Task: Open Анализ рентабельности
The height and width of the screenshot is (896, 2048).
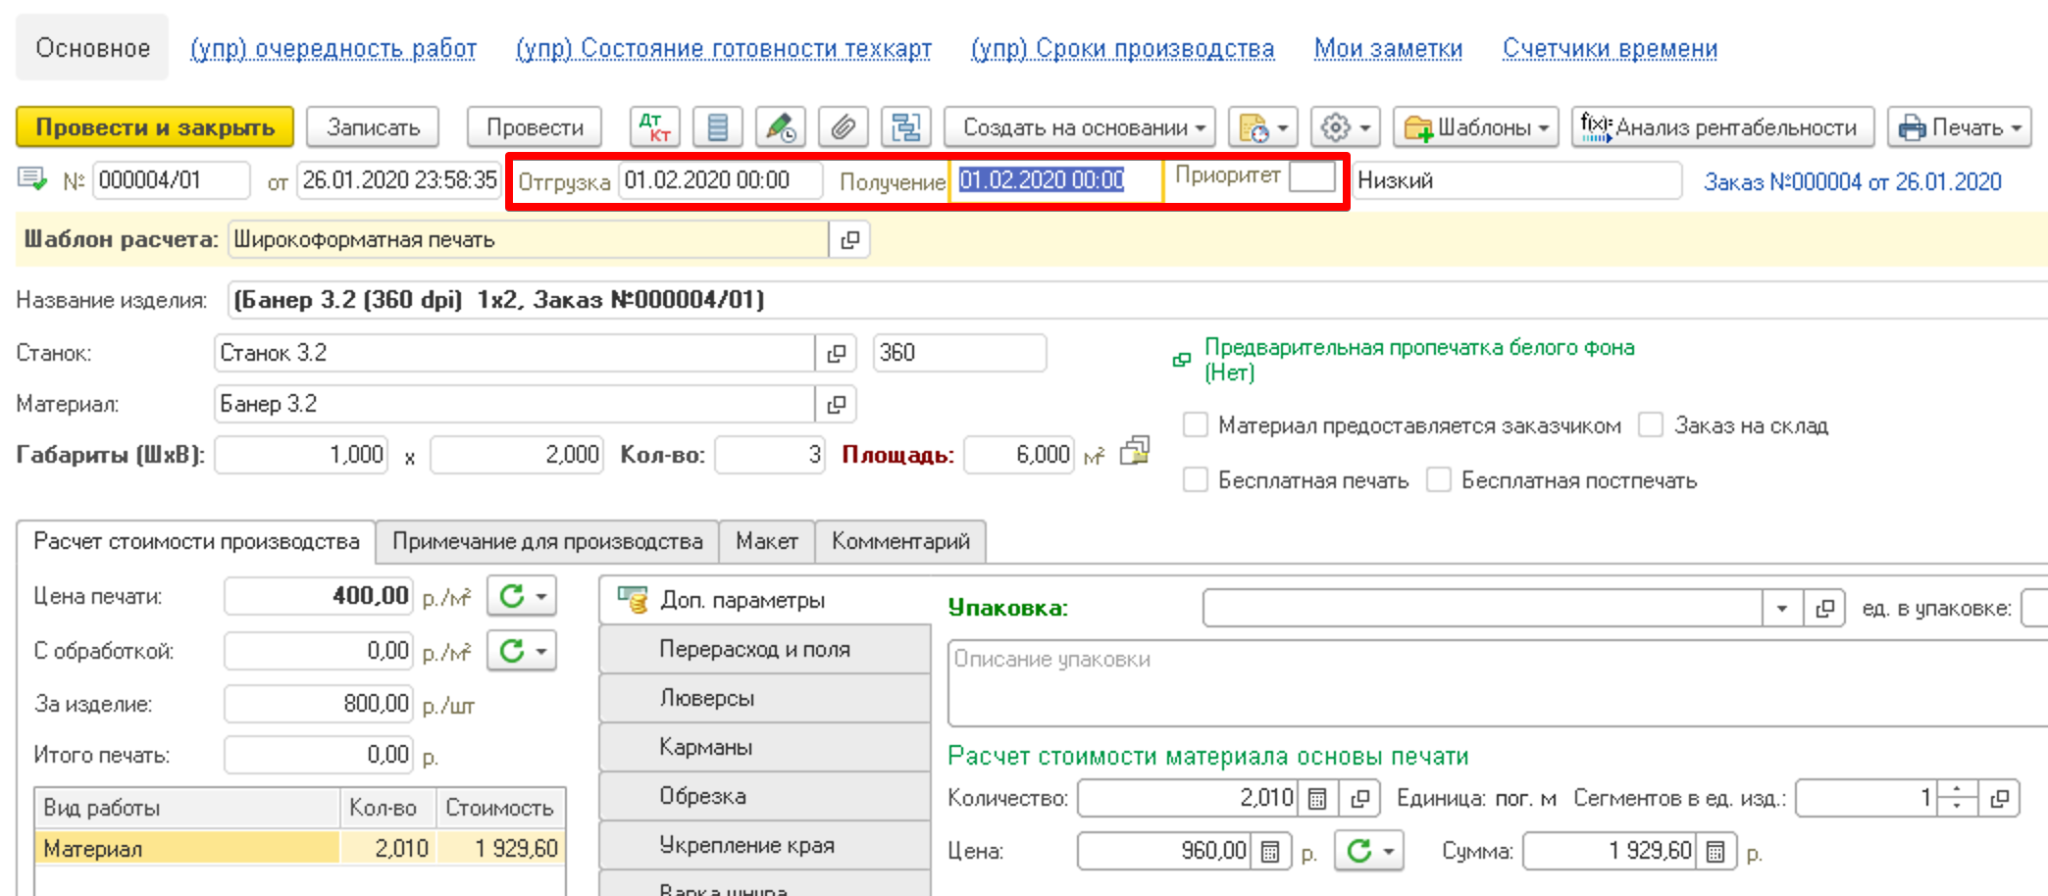Action: point(1723,127)
